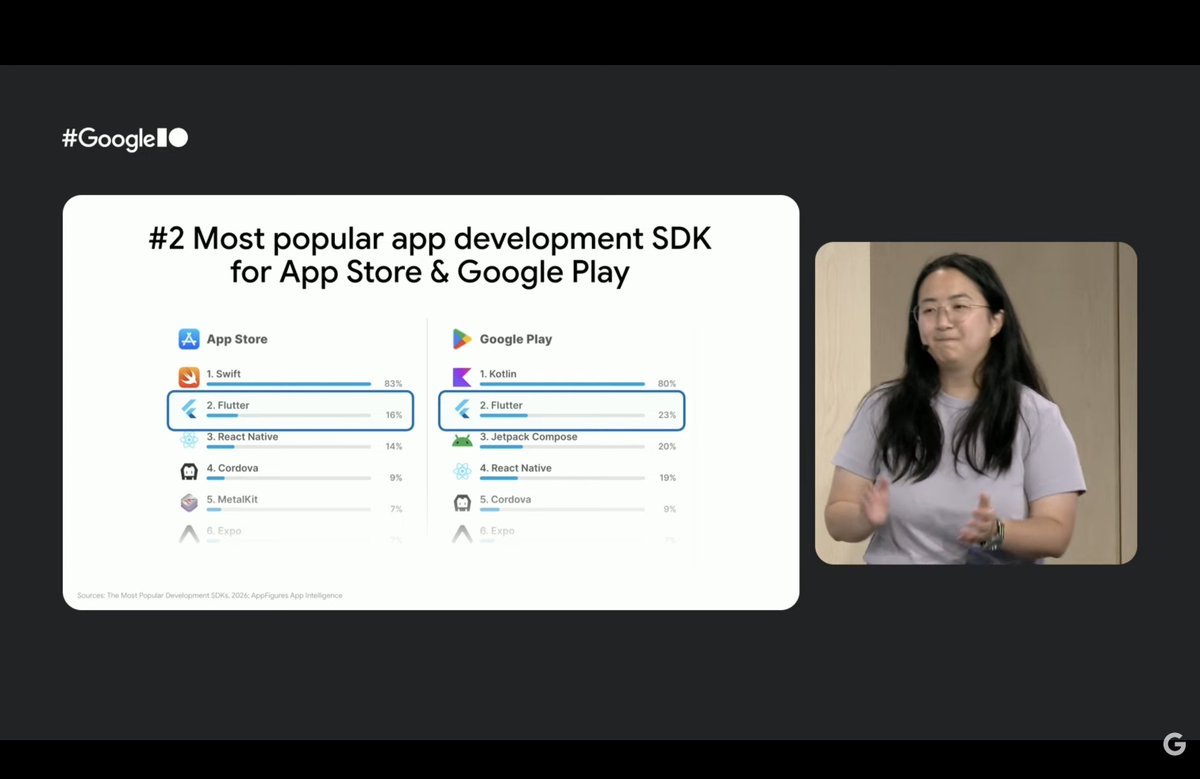Click the Jetpack Compose 20% progress bar
Viewport: 1200px width, 779px height.
click(x=562, y=446)
